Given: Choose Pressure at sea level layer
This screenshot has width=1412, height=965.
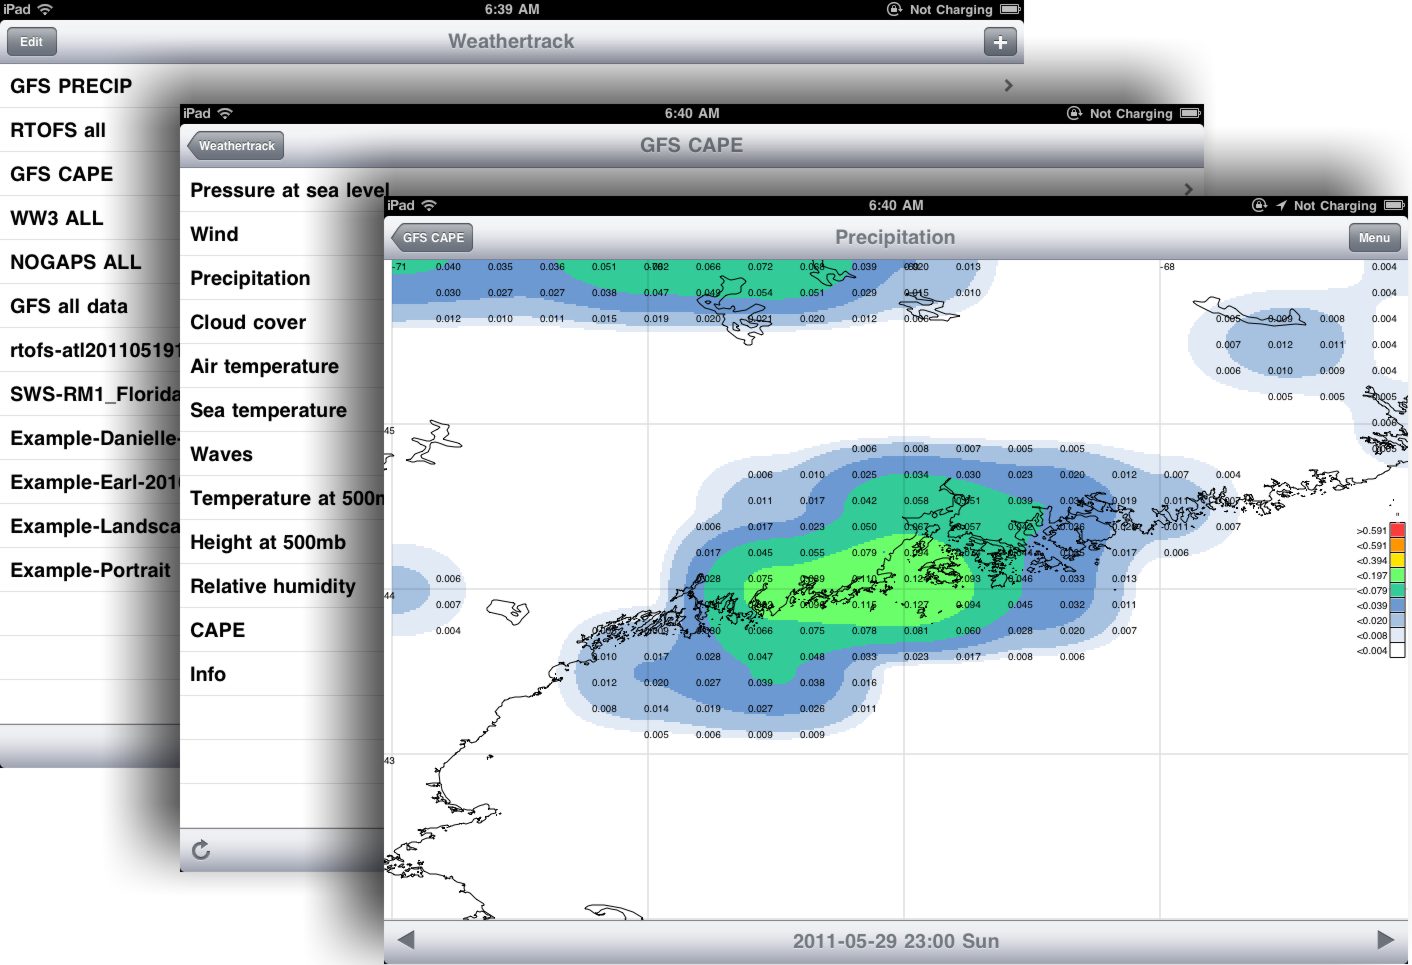Looking at the screenshot, I should point(288,190).
